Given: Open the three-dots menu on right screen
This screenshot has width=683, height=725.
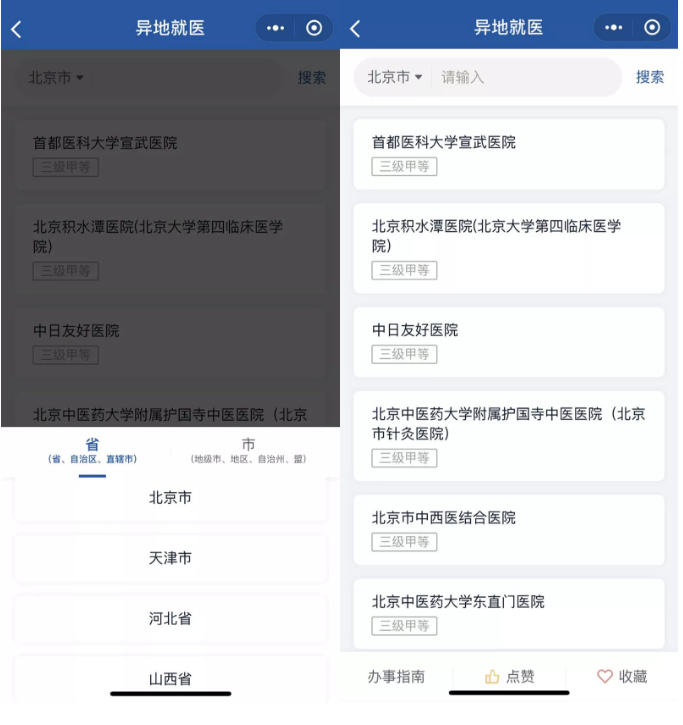Looking at the screenshot, I should coord(614,28).
